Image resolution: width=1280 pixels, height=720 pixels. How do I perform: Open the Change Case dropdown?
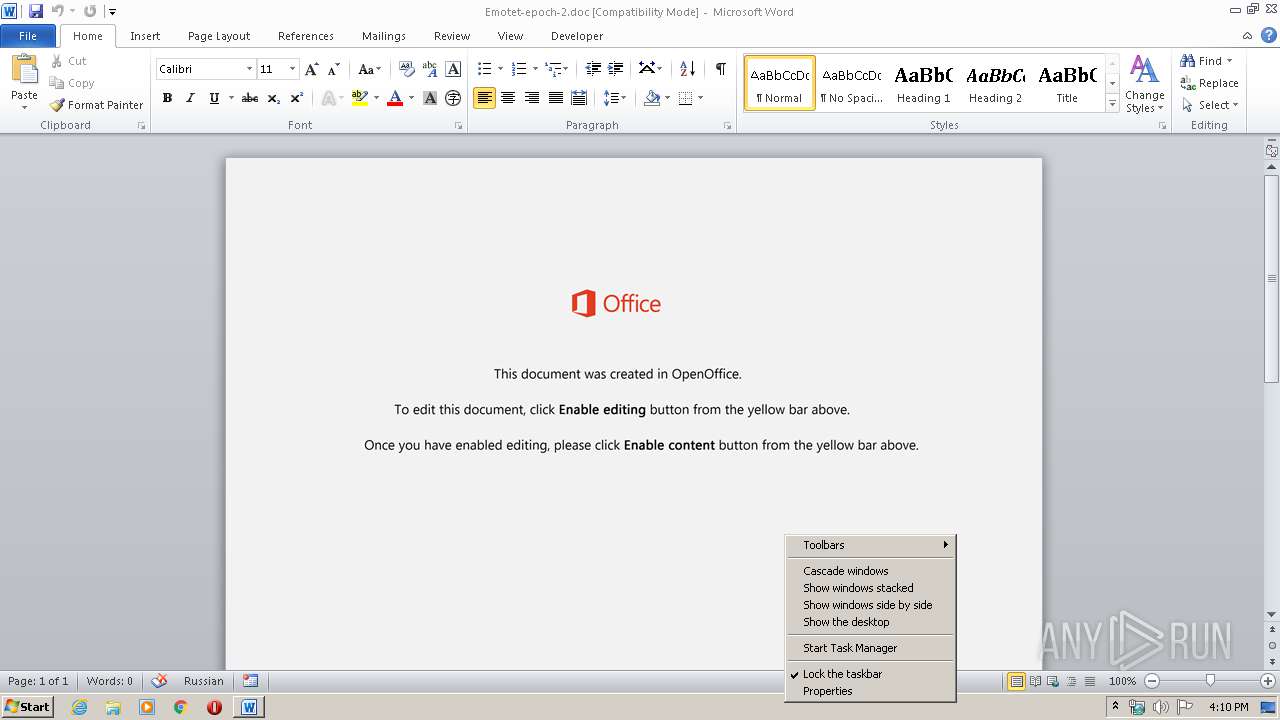[x=369, y=69]
